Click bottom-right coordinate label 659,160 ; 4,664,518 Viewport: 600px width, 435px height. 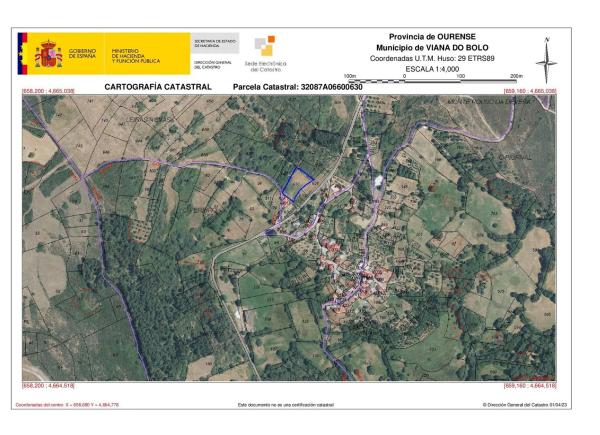(x=530, y=385)
